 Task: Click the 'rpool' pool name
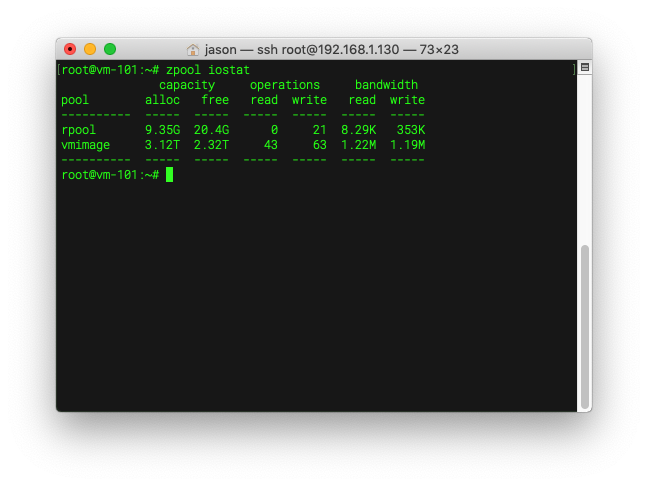coord(79,130)
